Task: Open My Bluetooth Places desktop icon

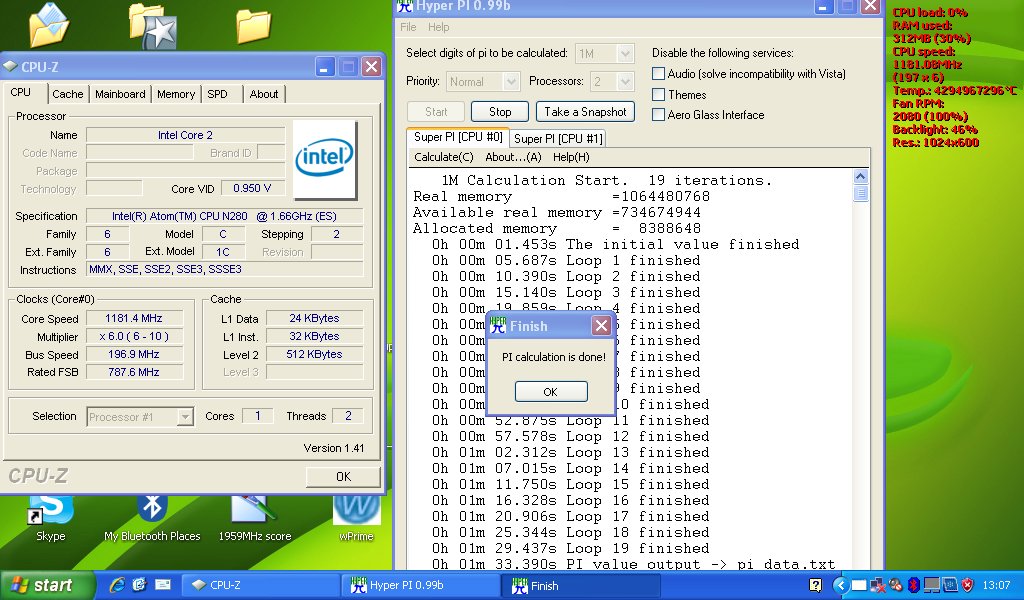Action: [x=152, y=520]
